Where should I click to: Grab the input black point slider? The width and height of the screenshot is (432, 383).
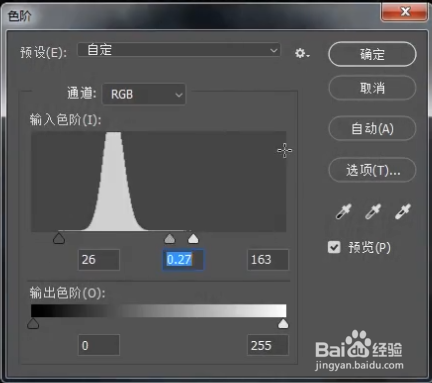(59, 238)
